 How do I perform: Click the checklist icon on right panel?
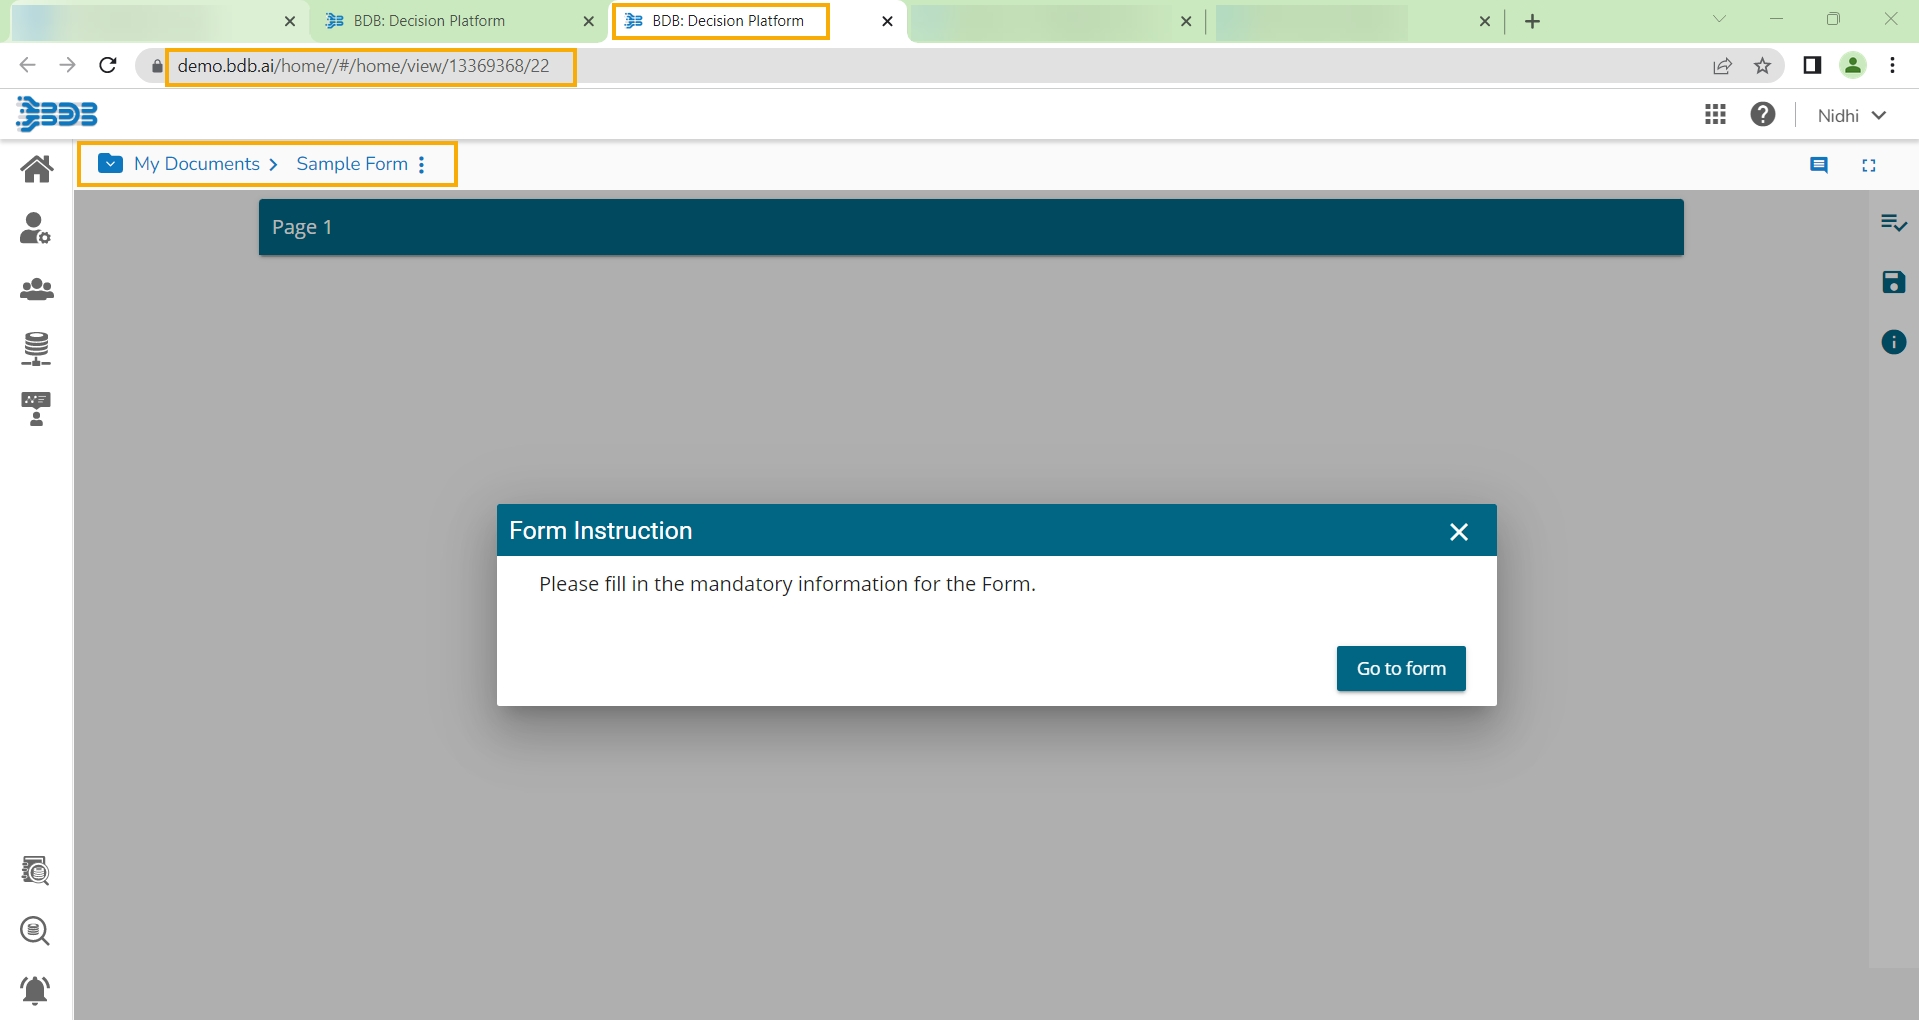pos(1894,223)
